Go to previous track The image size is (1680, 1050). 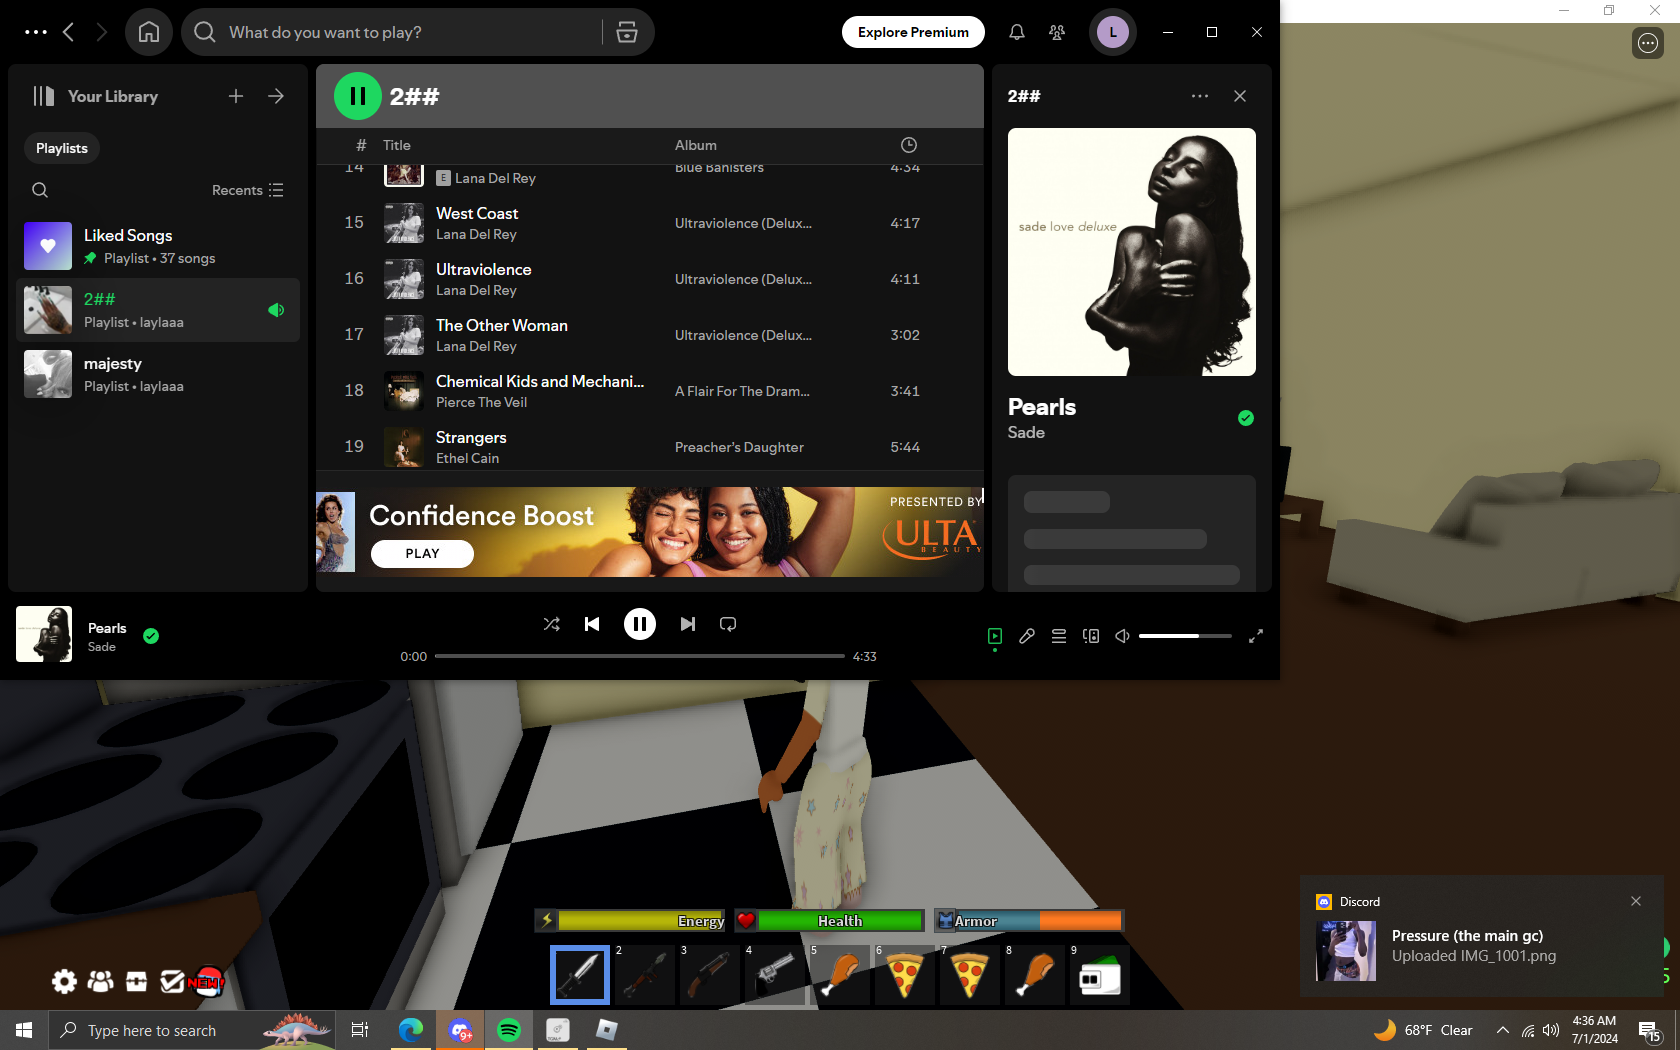pyautogui.click(x=592, y=624)
